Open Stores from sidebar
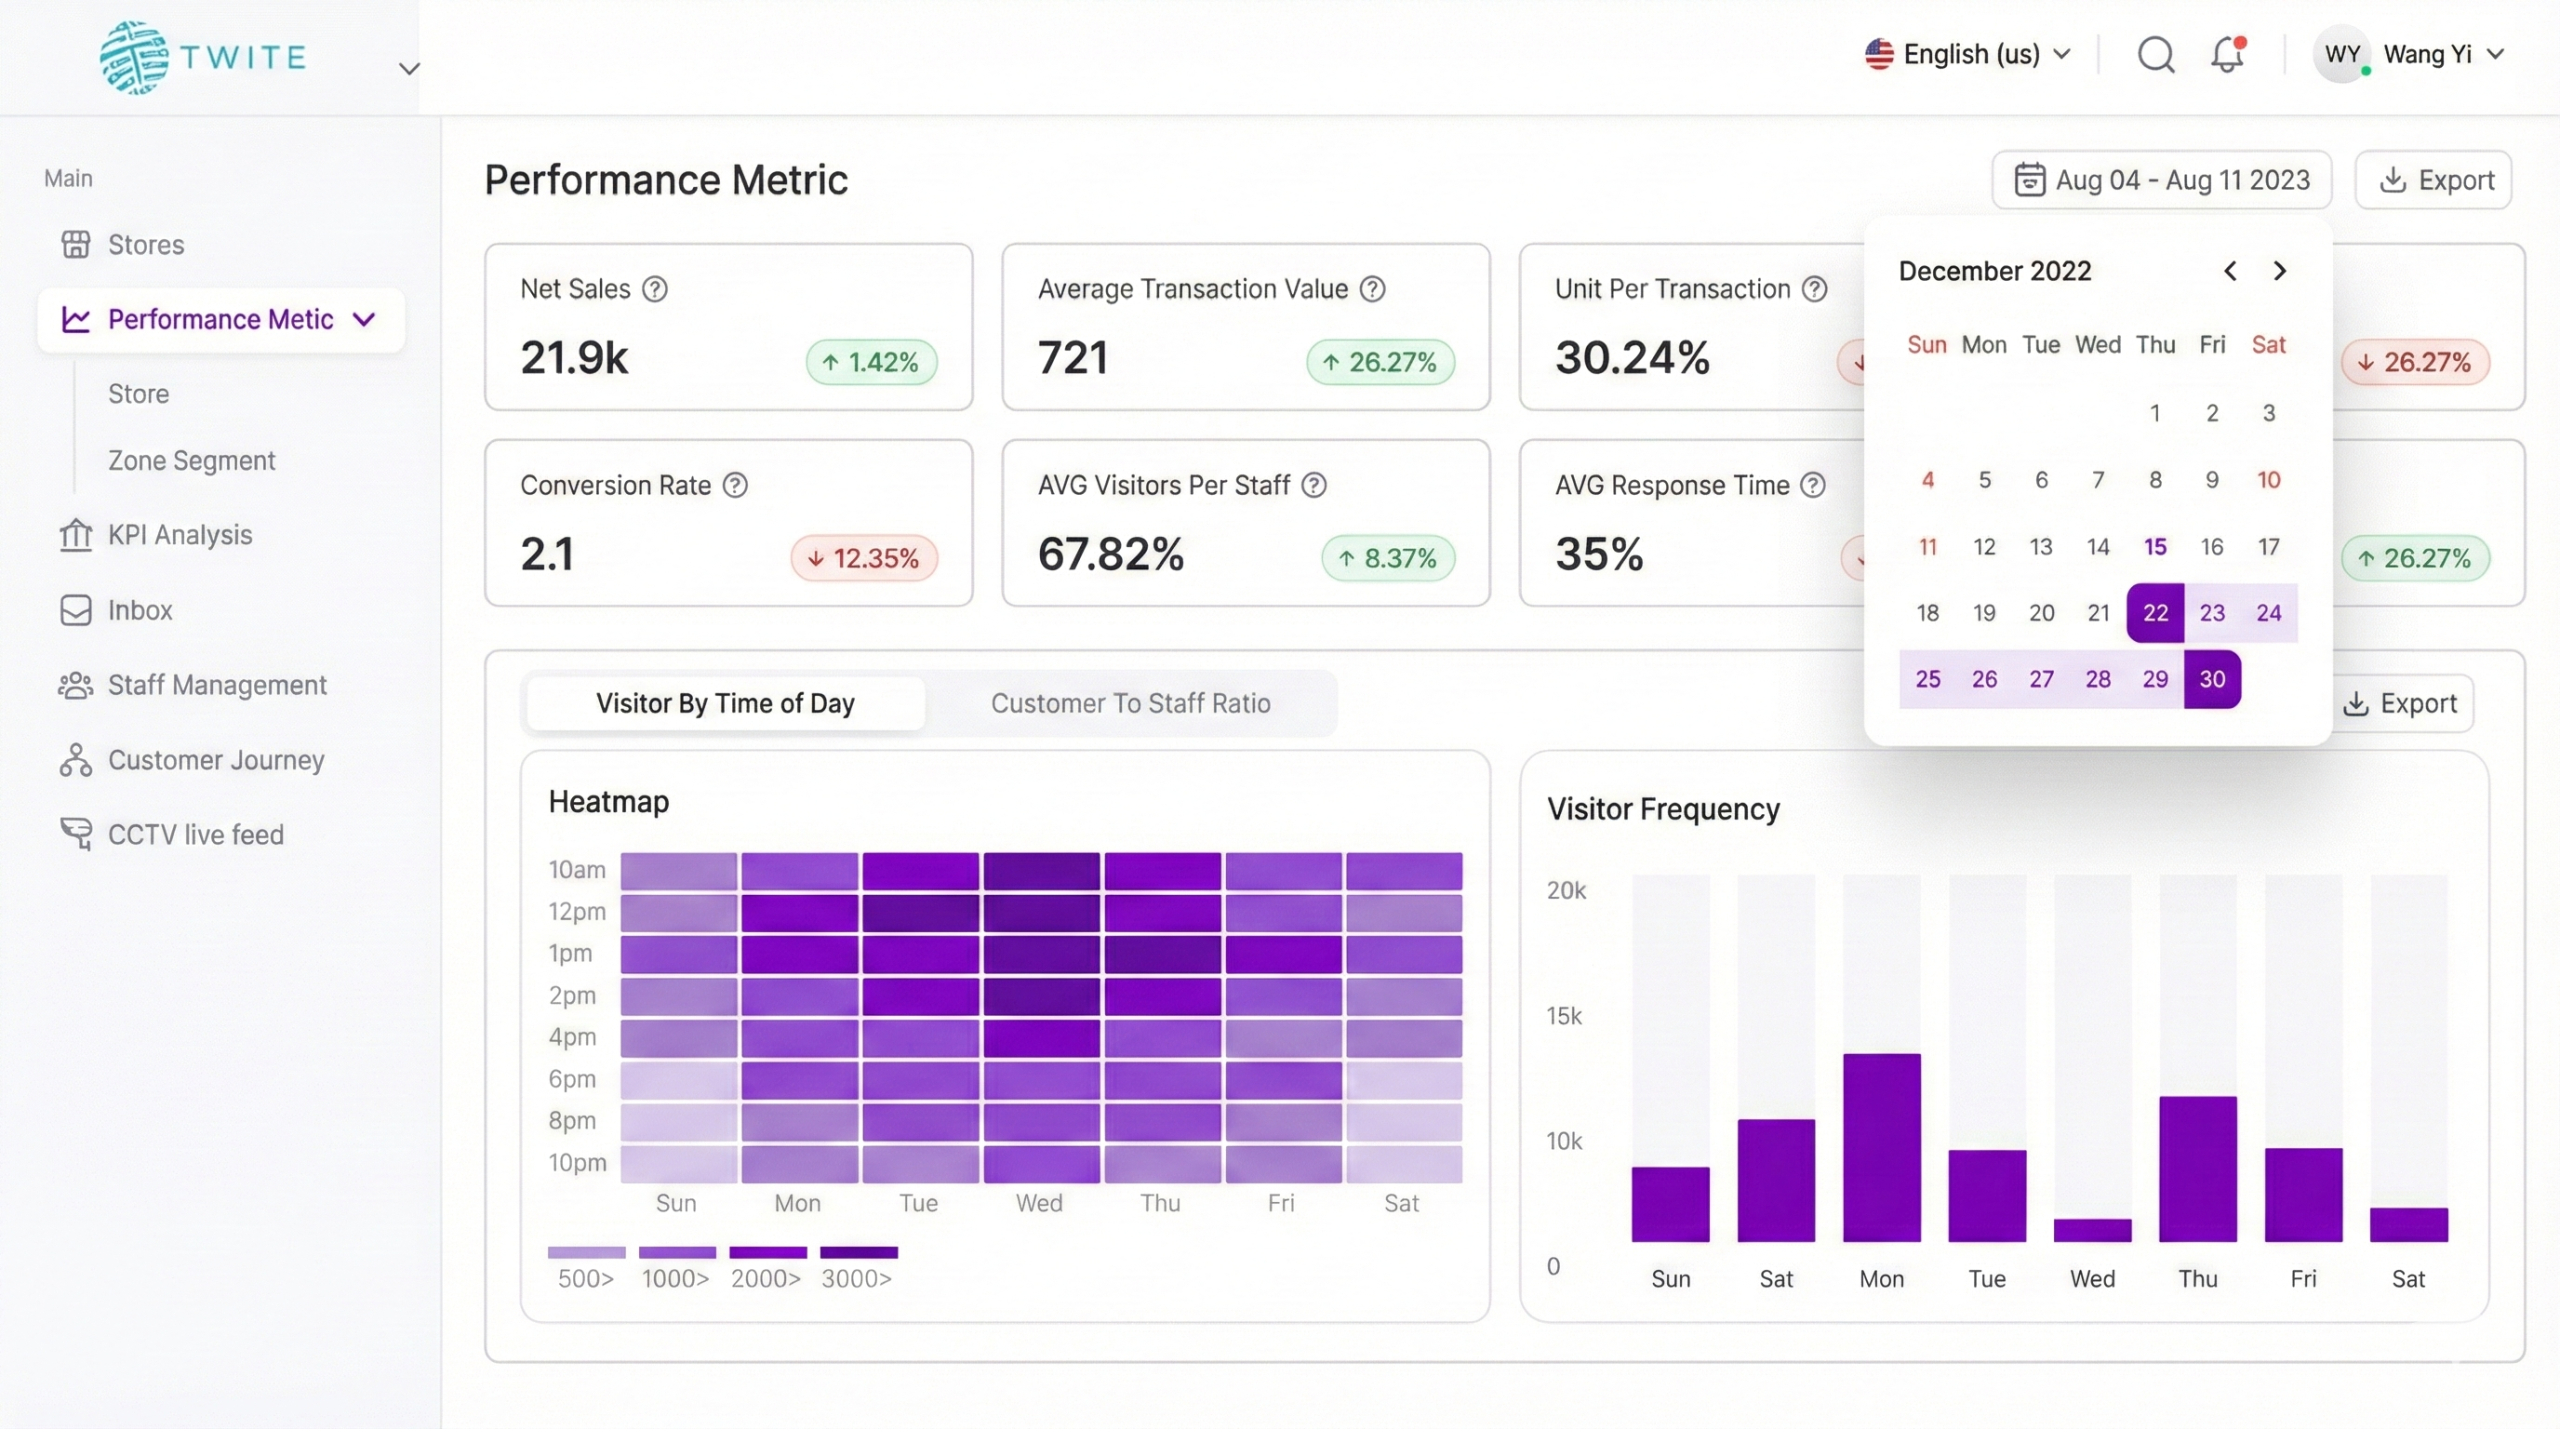This screenshot has width=2560, height=1429. [x=145, y=244]
